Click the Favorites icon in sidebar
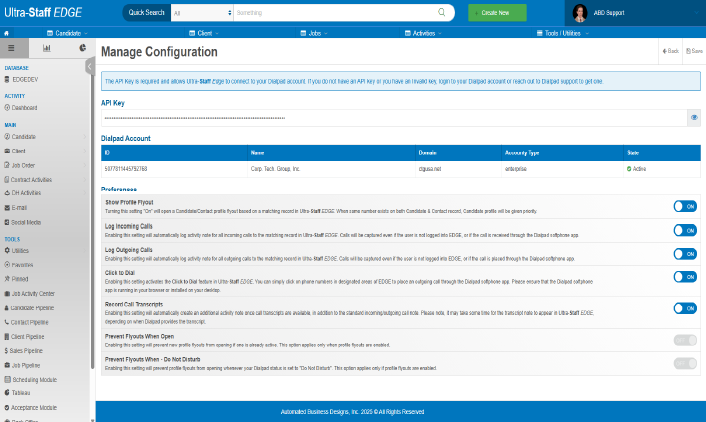The height and width of the screenshot is (422, 706). (7, 265)
